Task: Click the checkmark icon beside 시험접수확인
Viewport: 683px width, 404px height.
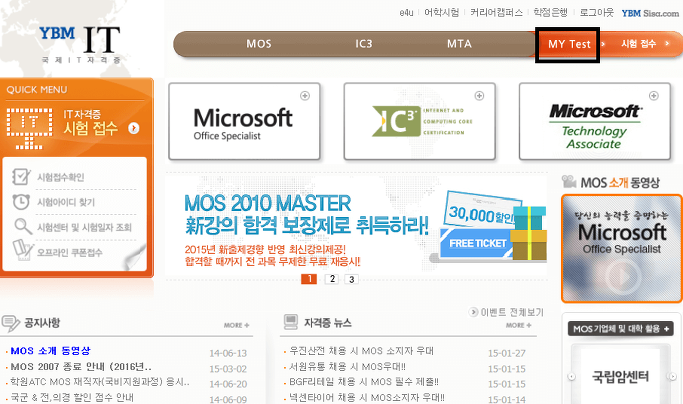Action: [21, 177]
